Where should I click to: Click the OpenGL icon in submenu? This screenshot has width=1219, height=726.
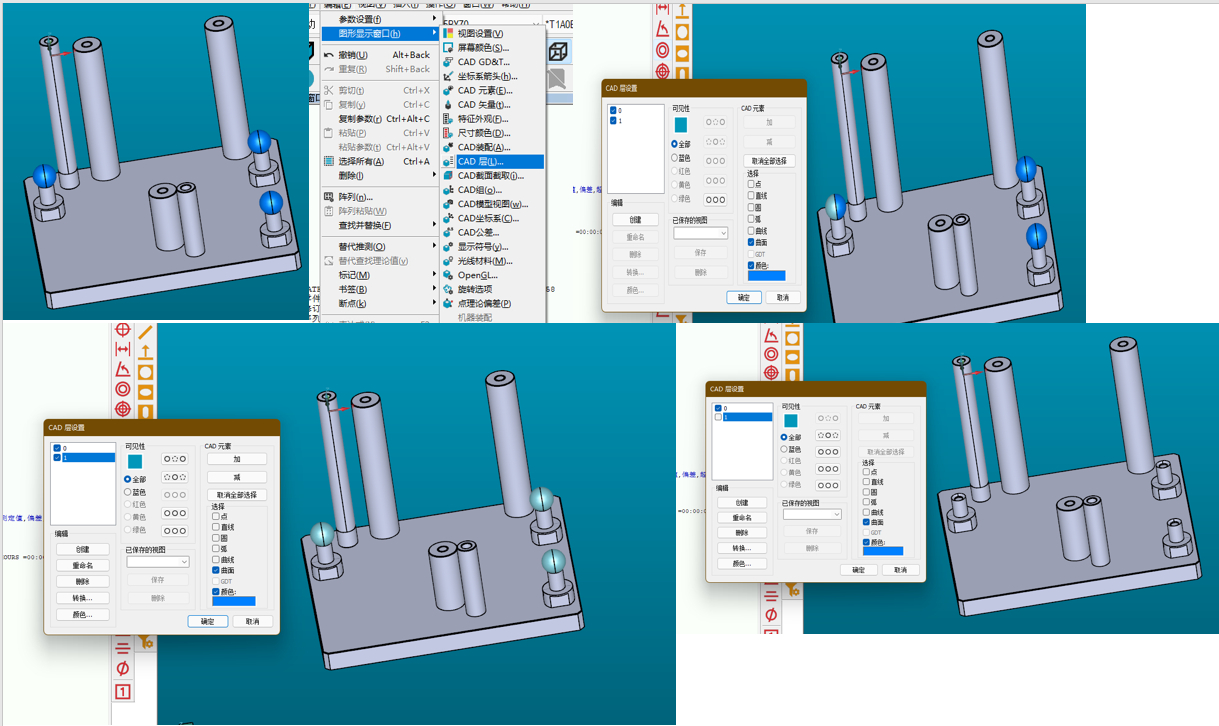click(x=448, y=275)
